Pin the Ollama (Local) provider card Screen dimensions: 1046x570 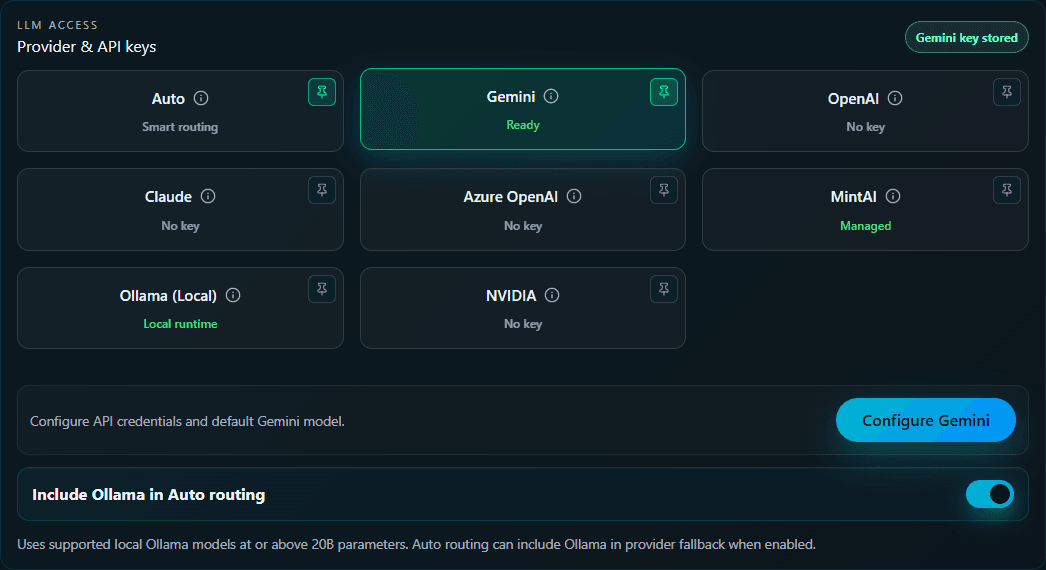click(322, 289)
